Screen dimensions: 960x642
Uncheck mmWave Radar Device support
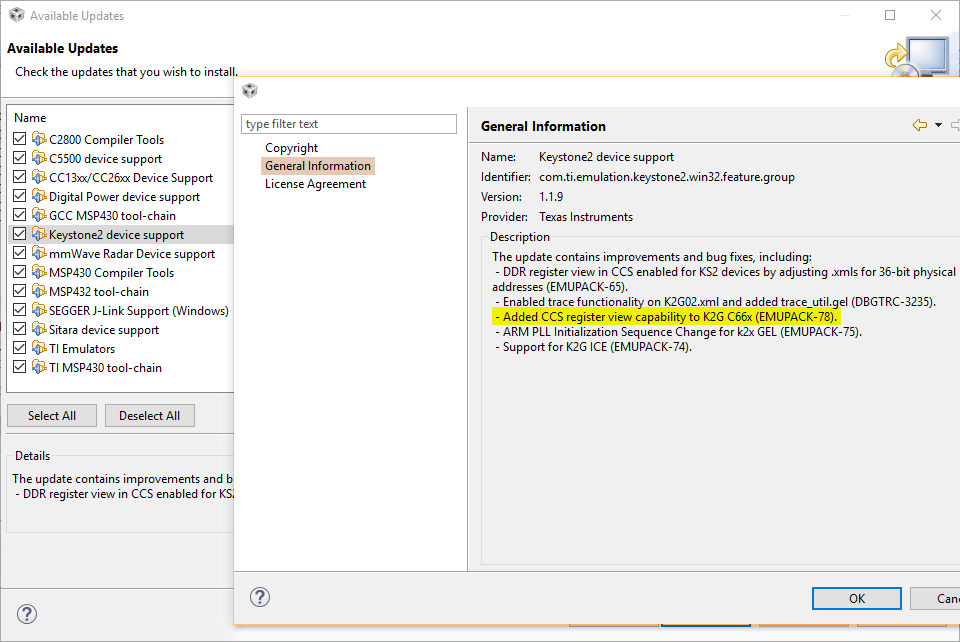[x=19, y=253]
